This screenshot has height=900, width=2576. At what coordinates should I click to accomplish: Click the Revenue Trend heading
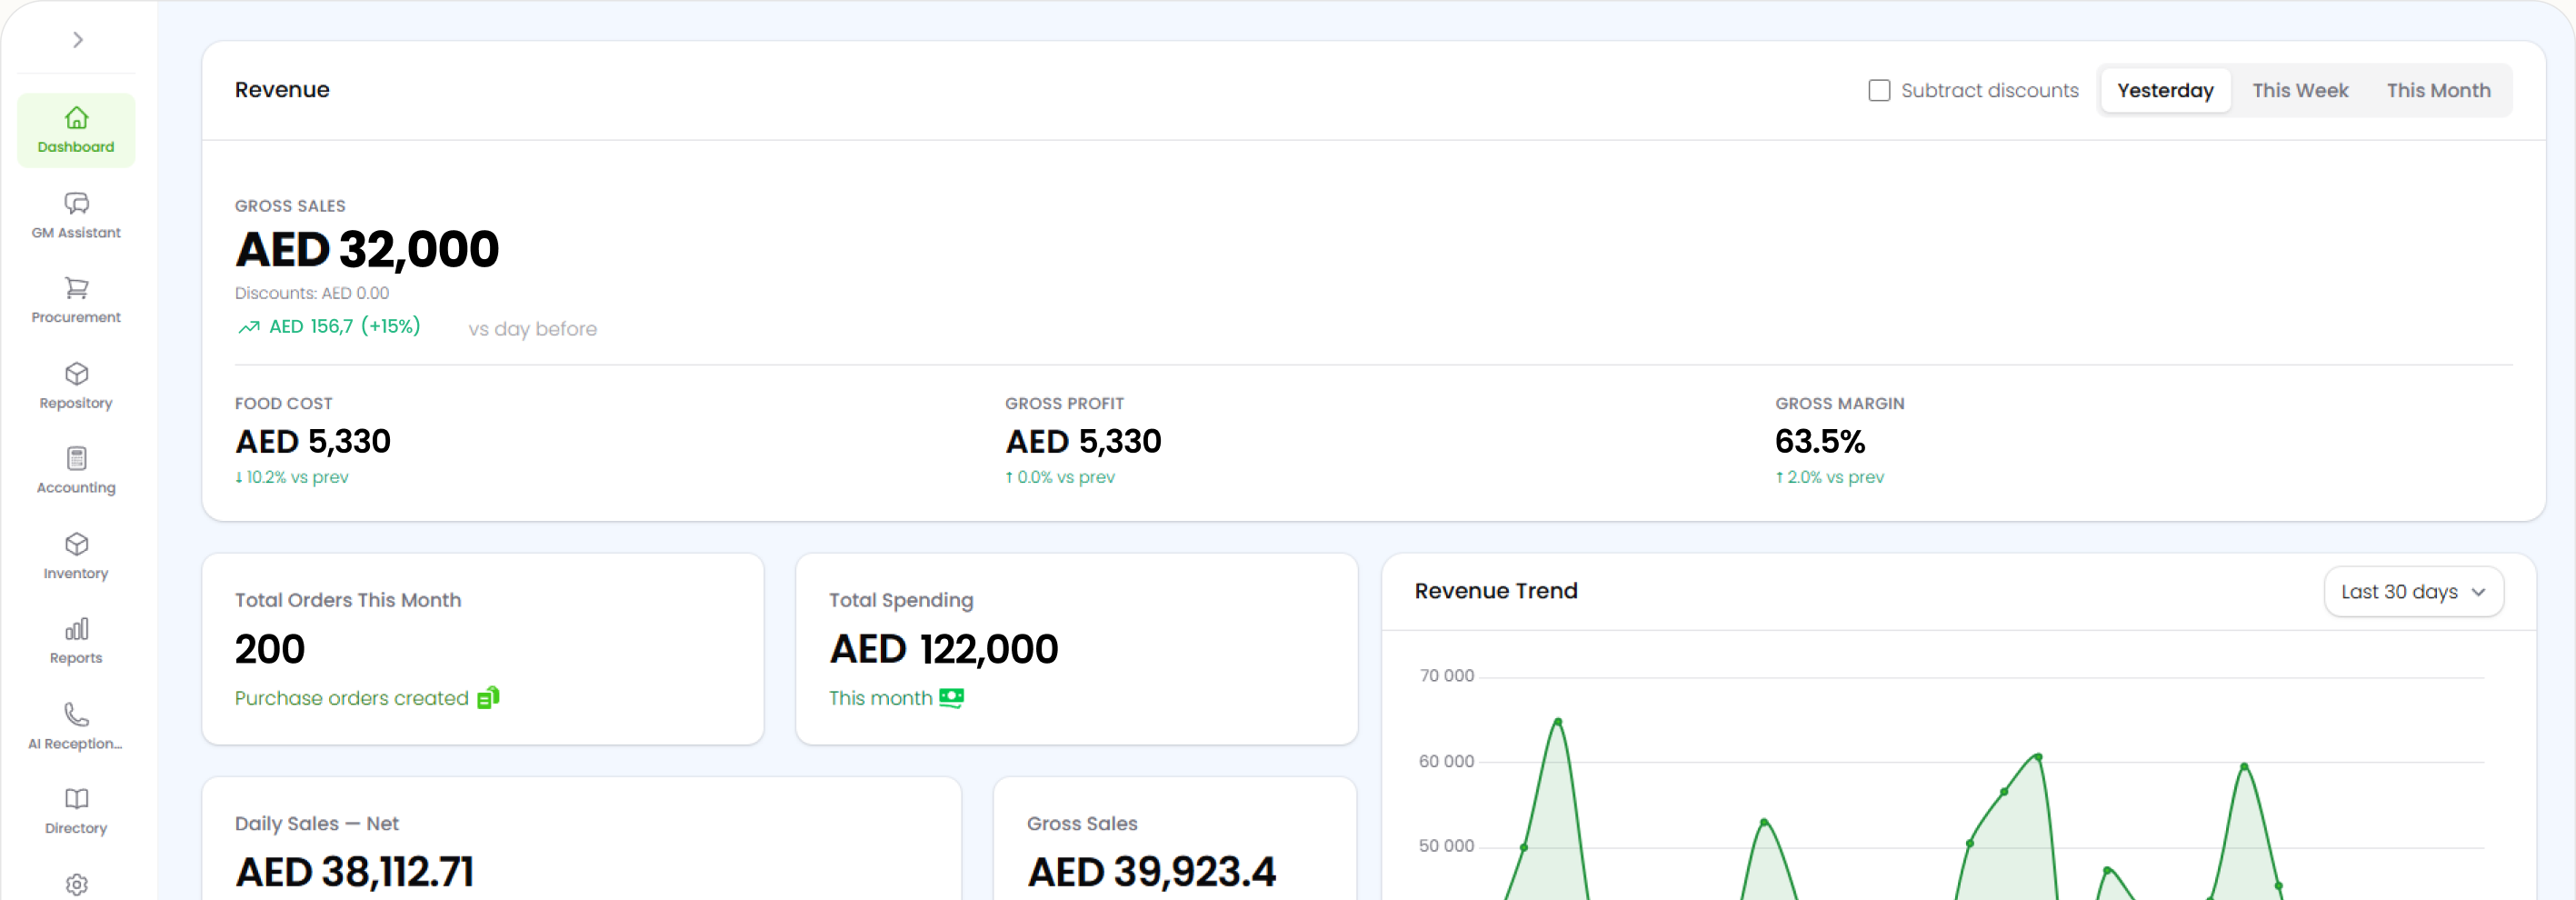[1496, 592]
